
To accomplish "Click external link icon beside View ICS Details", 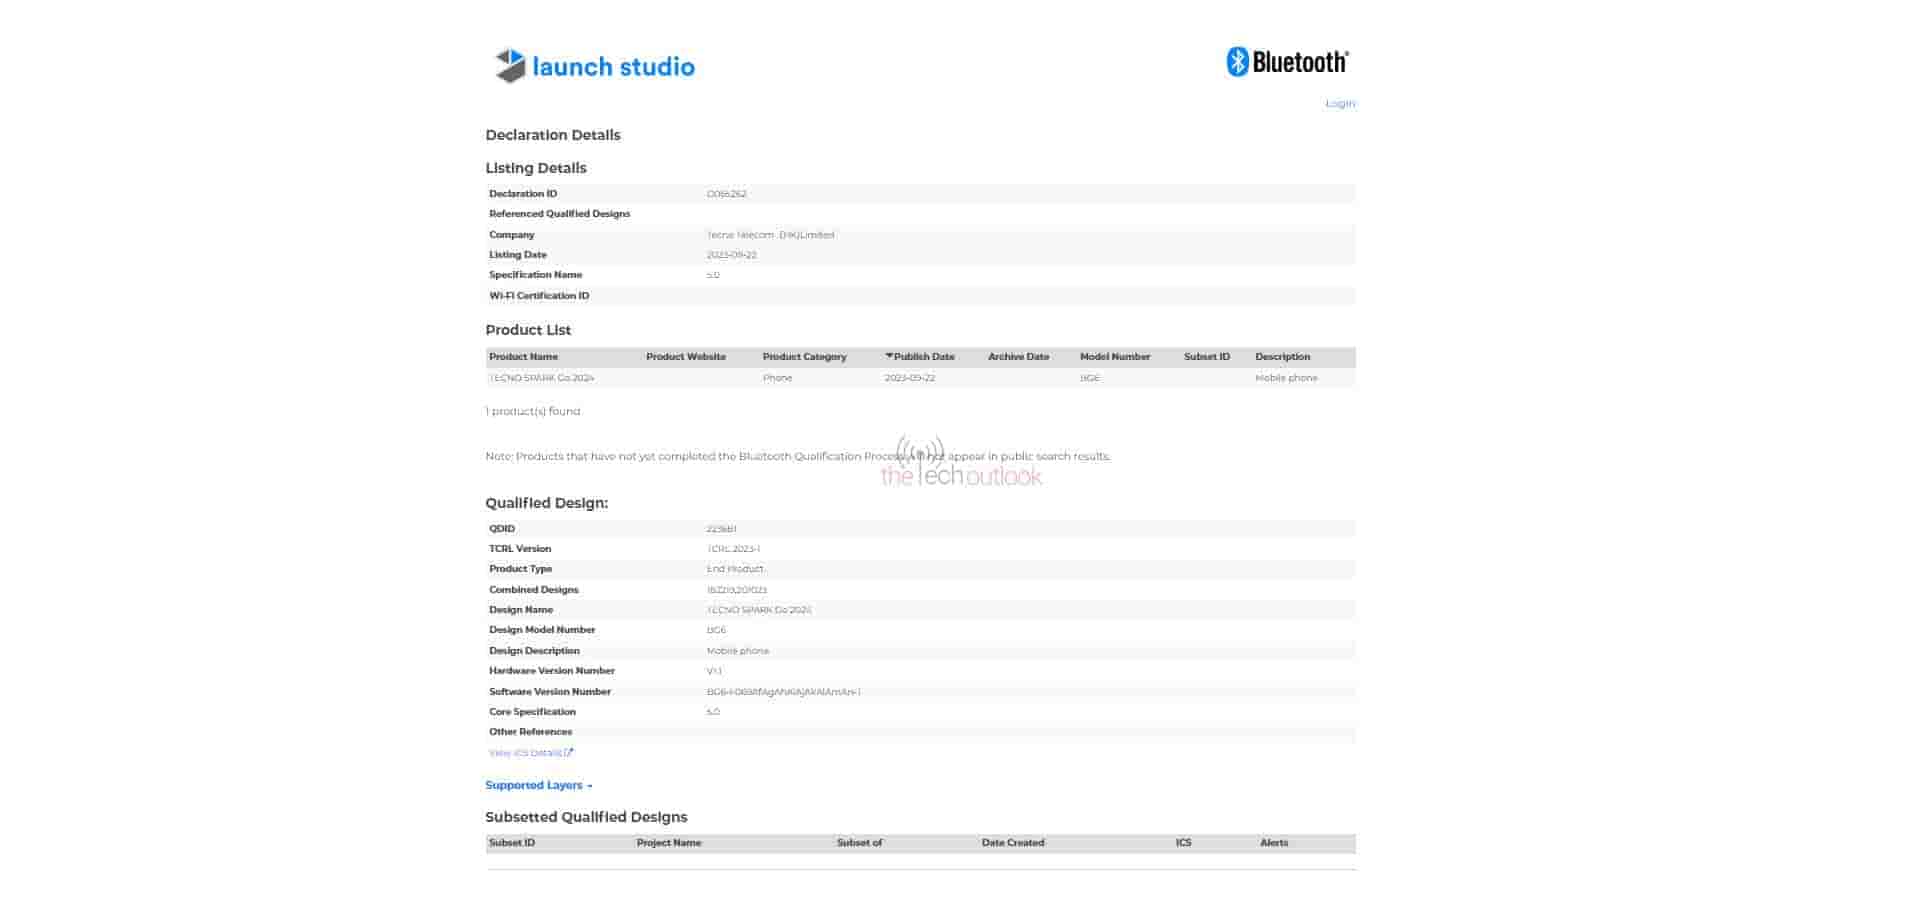I will pyautogui.click(x=569, y=753).
